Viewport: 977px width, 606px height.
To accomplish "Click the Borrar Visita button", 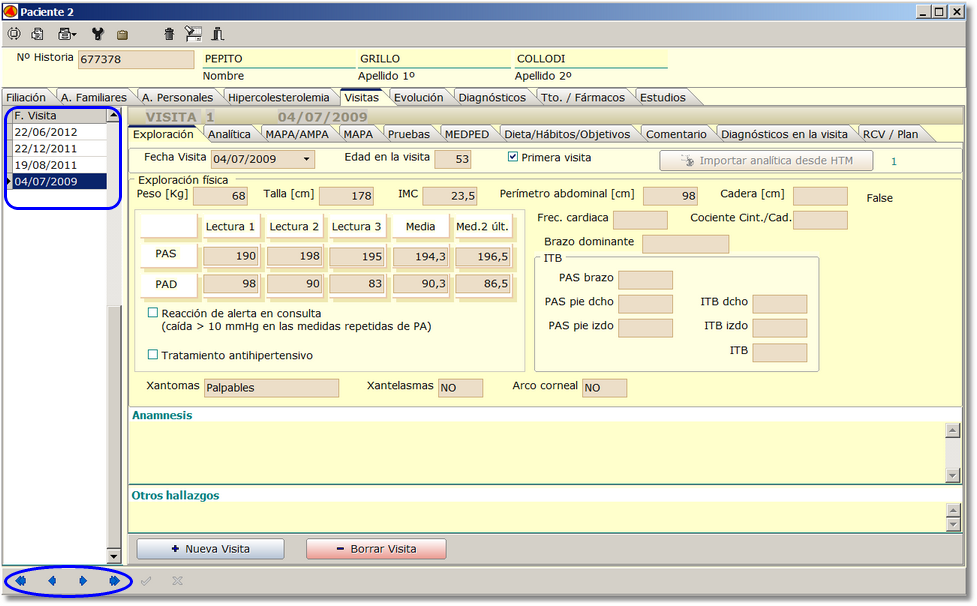I will [376, 549].
